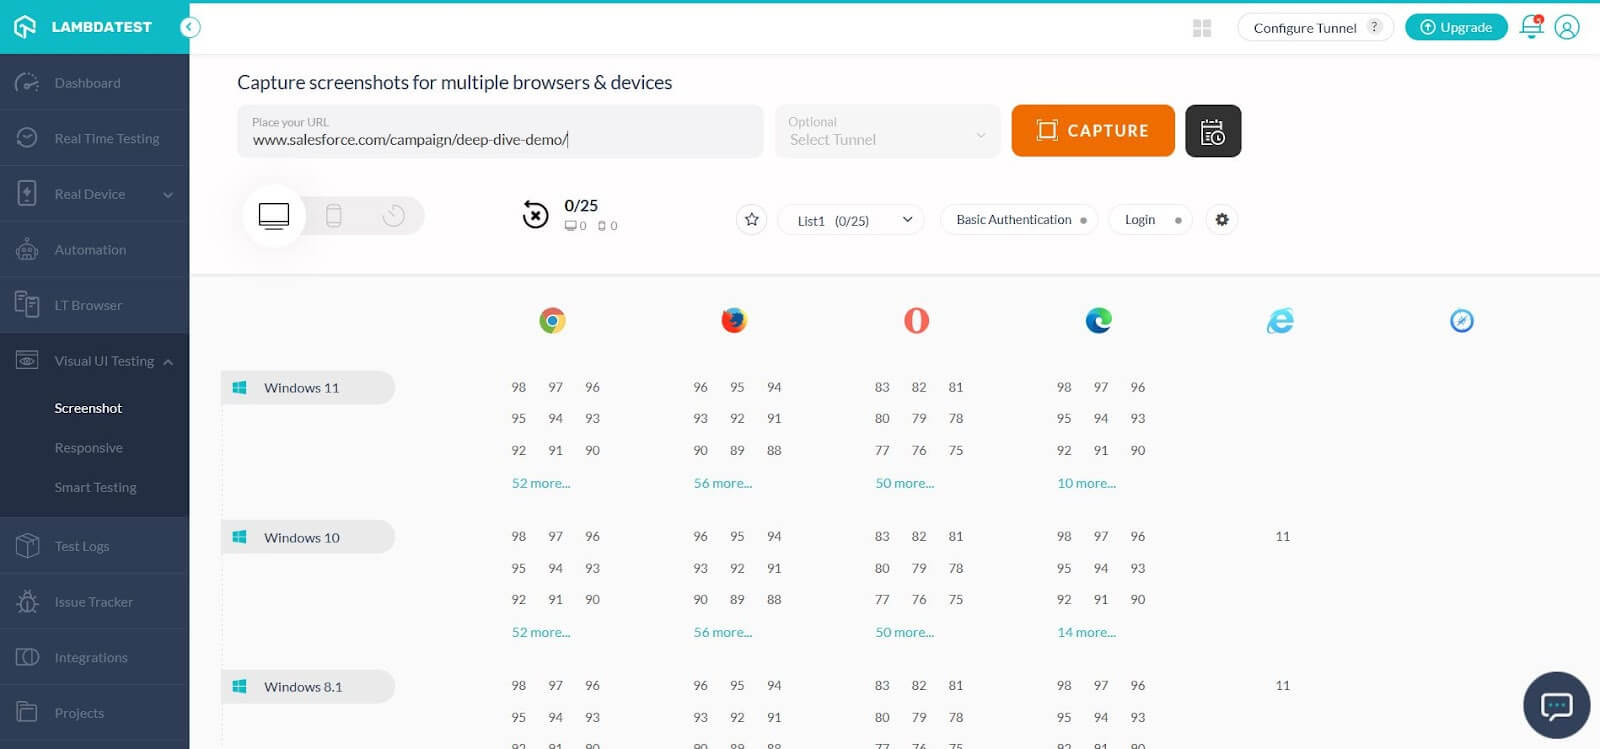Go to Automation in sidebar

pos(90,250)
